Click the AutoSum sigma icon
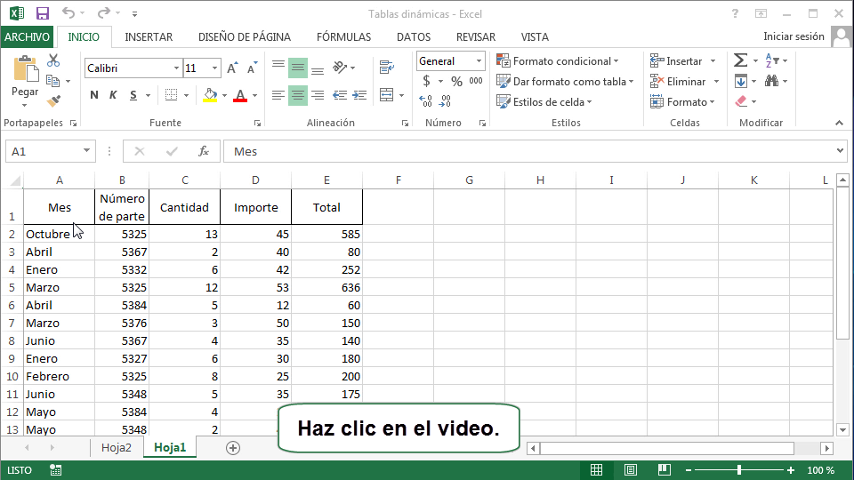Viewport: 854px width, 480px height. [x=740, y=60]
